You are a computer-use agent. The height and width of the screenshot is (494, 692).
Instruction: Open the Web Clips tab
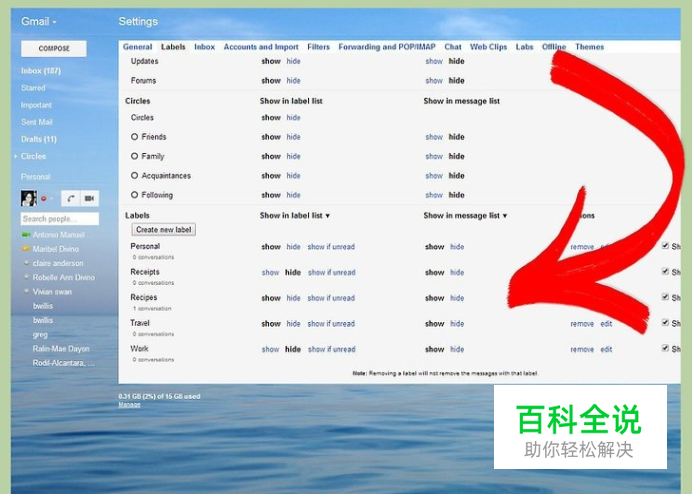[x=488, y=47]
